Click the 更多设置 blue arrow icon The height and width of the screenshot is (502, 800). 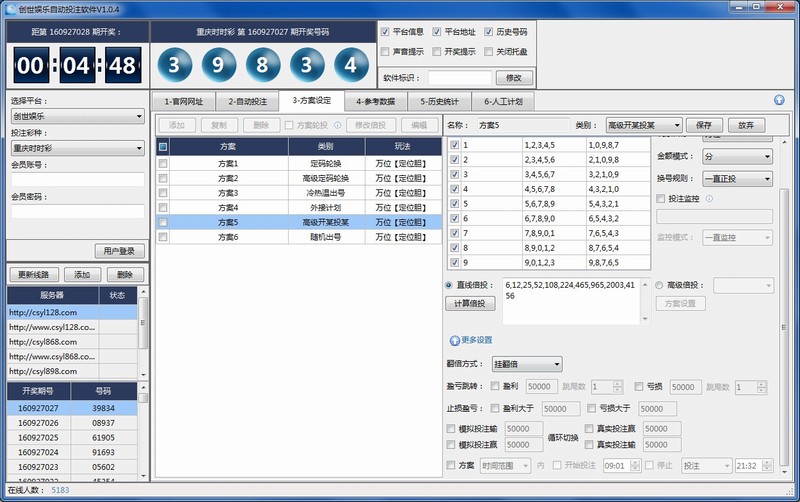click(455, 340)
